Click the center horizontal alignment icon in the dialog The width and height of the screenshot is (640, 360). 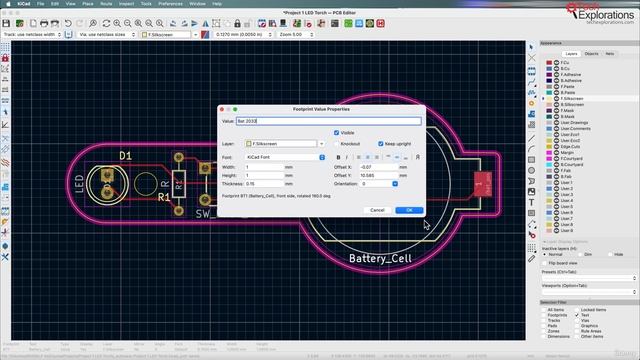tap(367, 157)
